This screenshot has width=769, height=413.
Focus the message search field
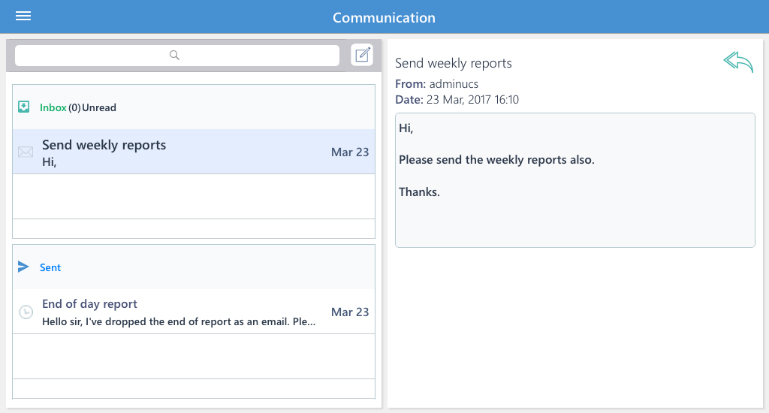[177, 55]
